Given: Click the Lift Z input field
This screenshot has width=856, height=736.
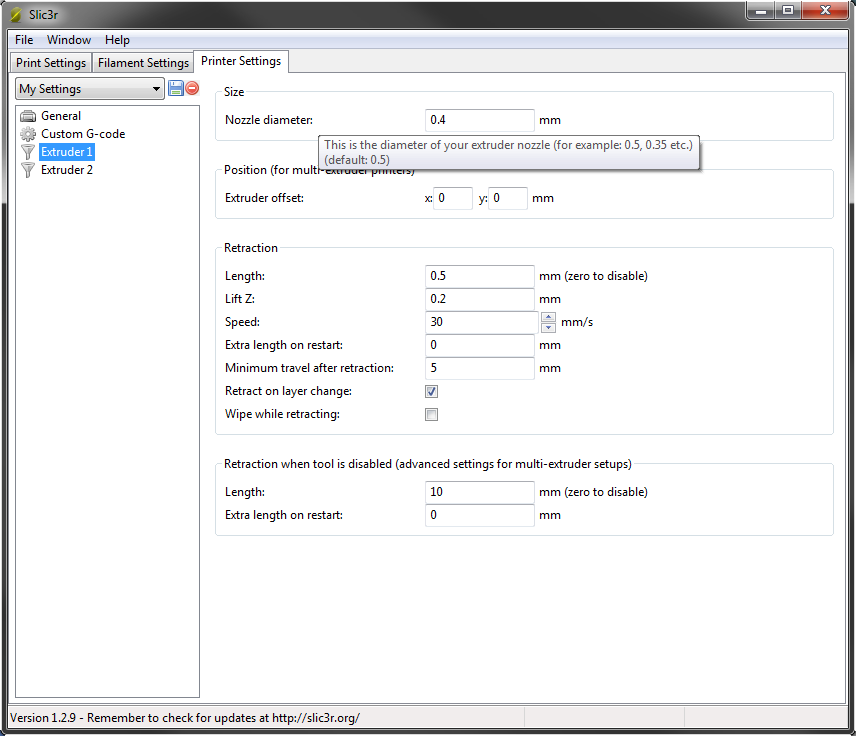Looking at the screenshot, I should coord(480,299).
